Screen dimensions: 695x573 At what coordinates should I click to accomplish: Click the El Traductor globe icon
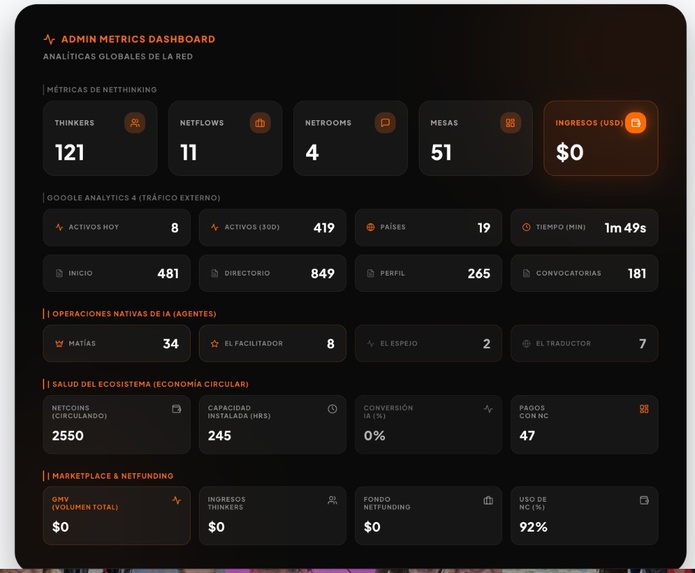coord(526,344)
